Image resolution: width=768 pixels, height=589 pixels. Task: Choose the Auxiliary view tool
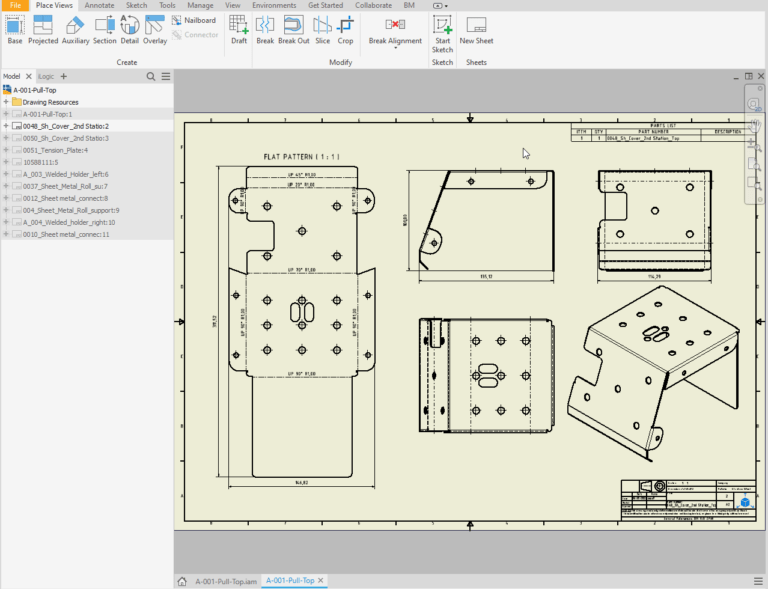[75, 30]
